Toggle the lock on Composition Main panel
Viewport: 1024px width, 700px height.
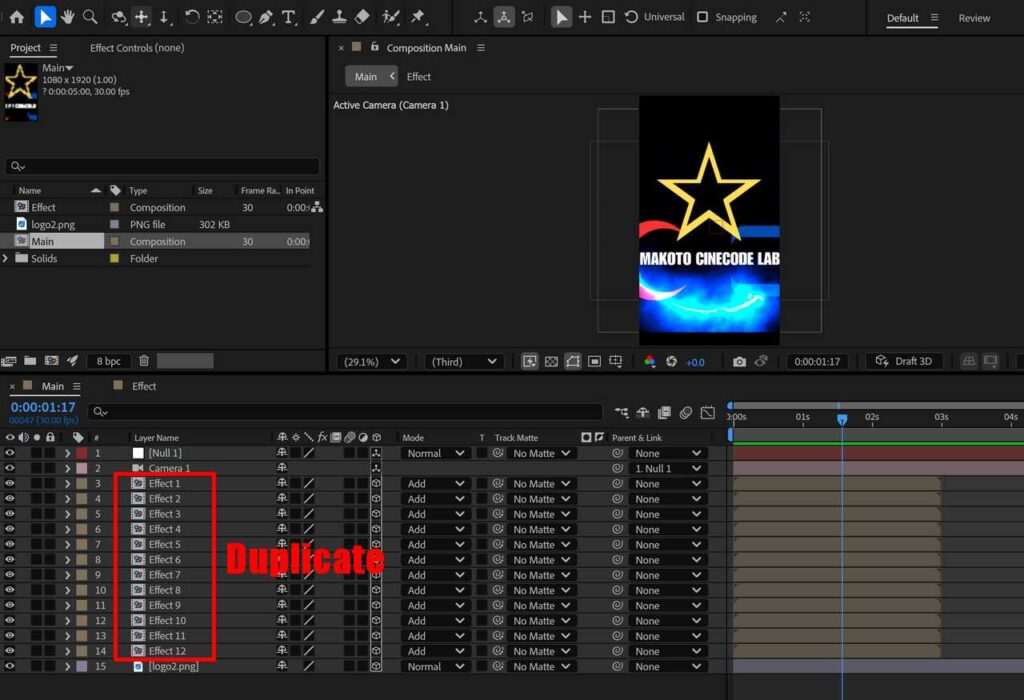pos(375,47)
